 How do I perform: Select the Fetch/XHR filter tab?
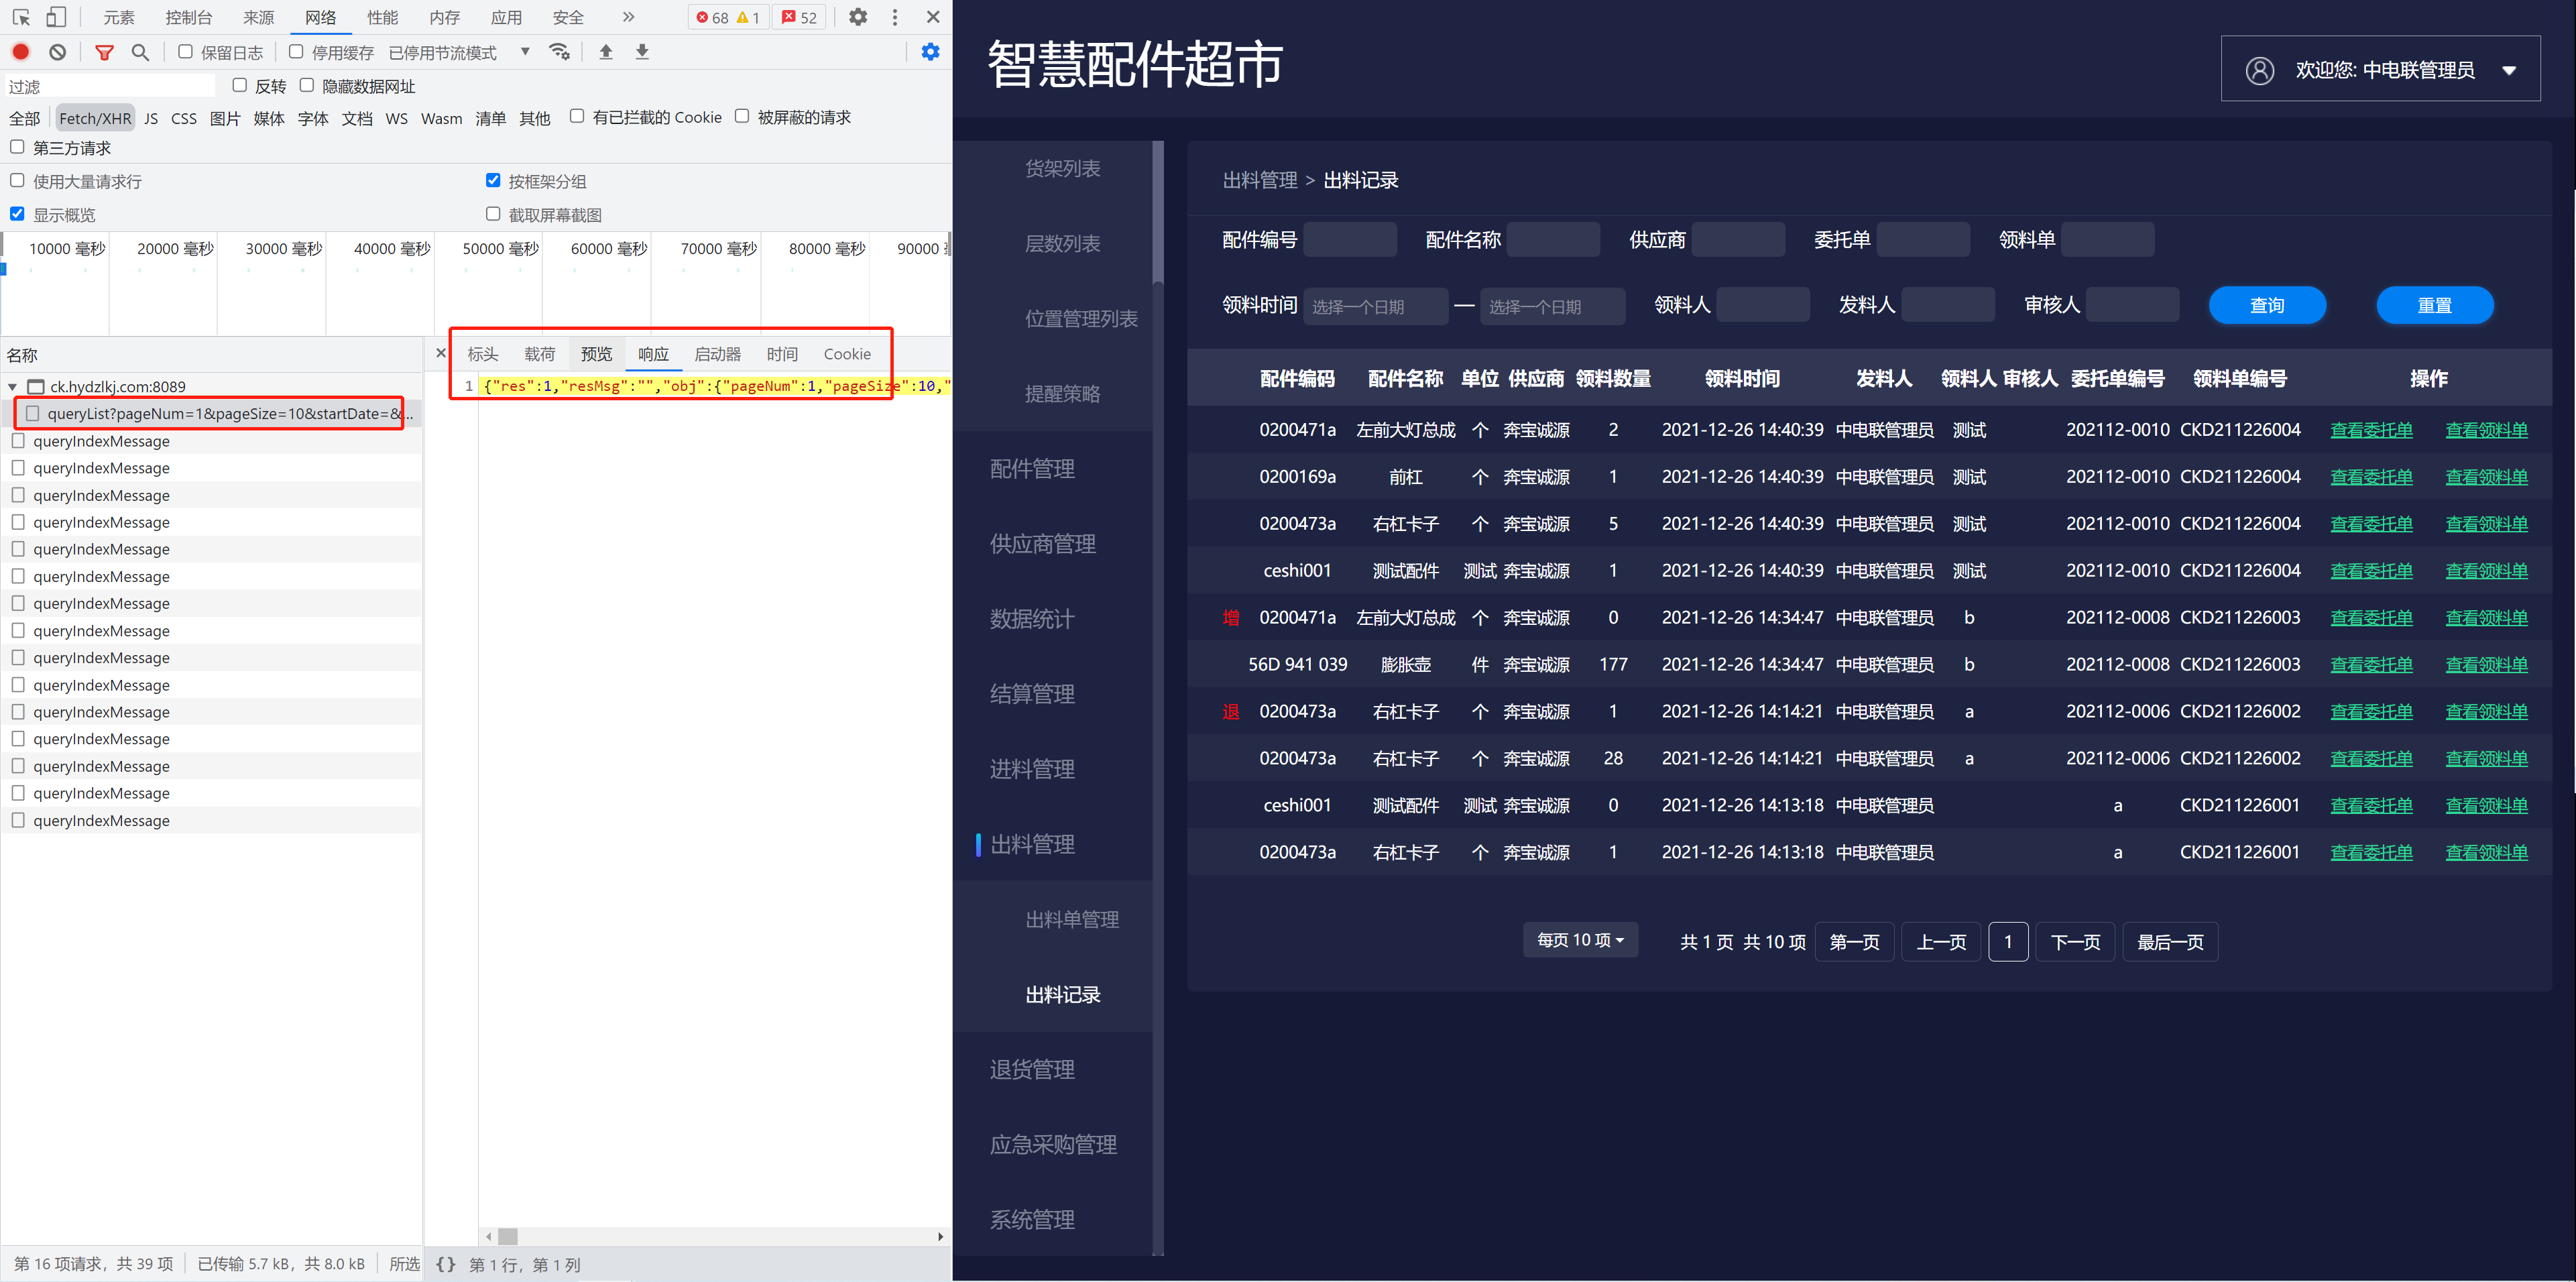[95, 117]
